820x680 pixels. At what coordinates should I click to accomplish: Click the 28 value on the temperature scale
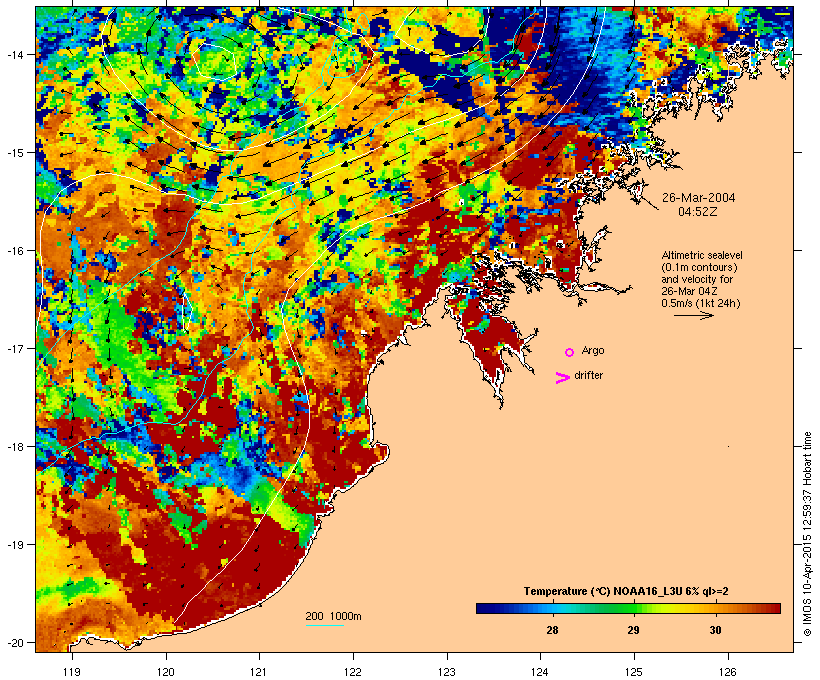pos(552,630)
